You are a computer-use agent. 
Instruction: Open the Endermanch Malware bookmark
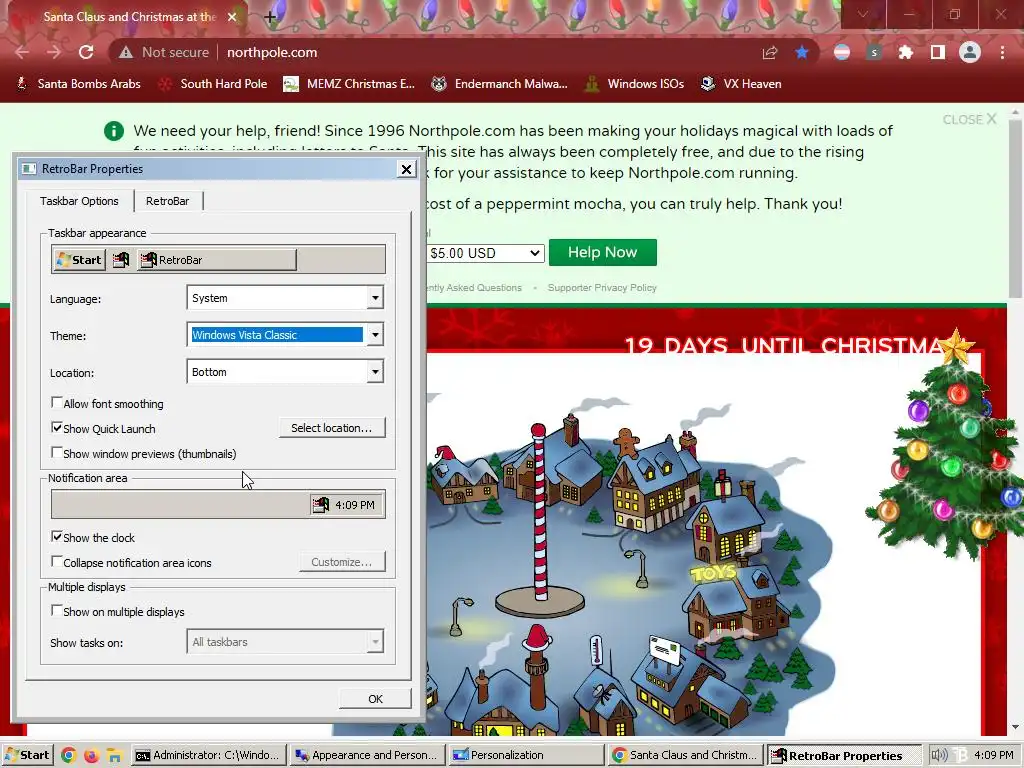coord(500,84)
